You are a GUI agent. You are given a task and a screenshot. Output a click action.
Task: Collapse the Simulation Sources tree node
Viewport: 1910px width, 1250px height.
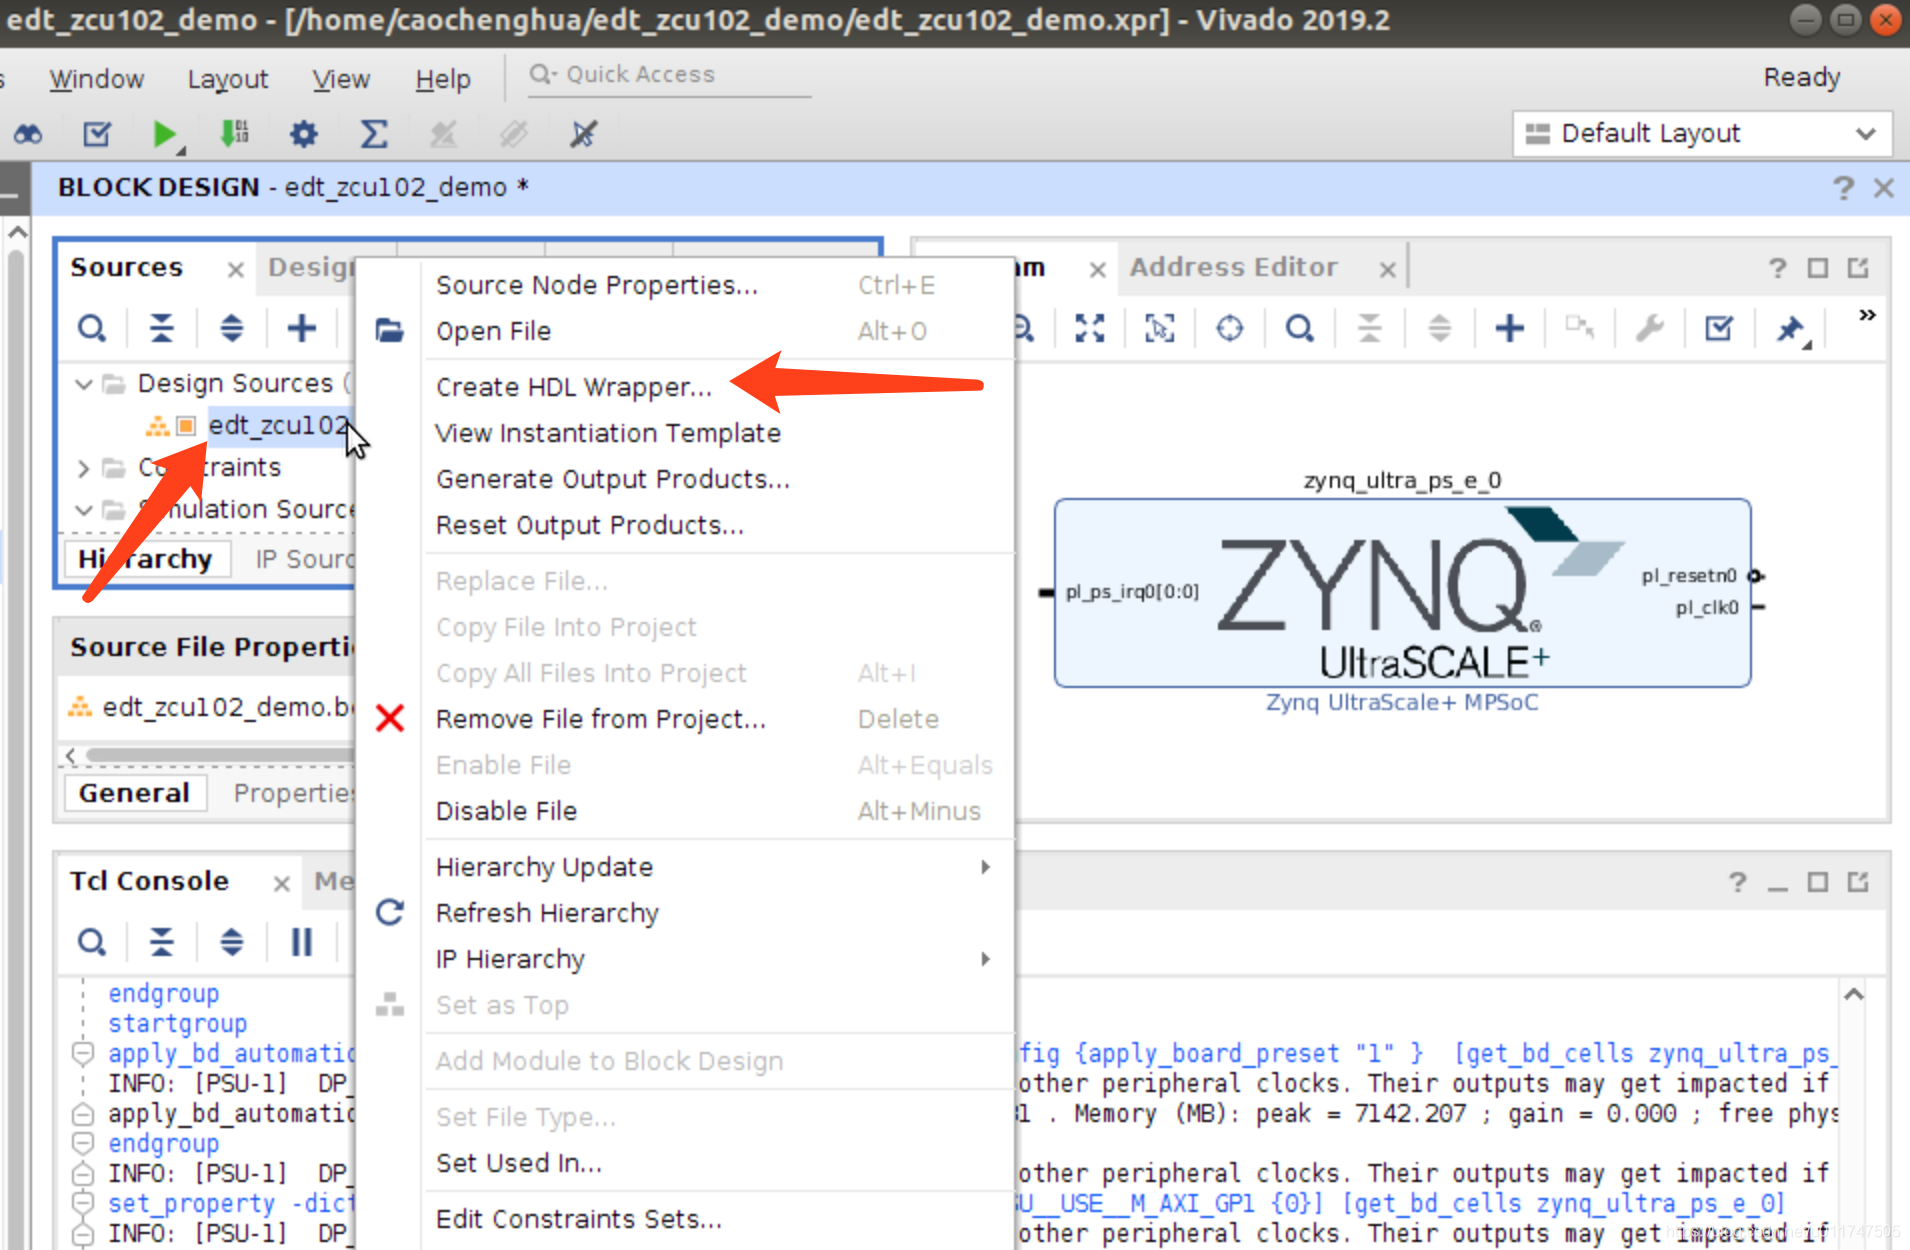point(84,510)
